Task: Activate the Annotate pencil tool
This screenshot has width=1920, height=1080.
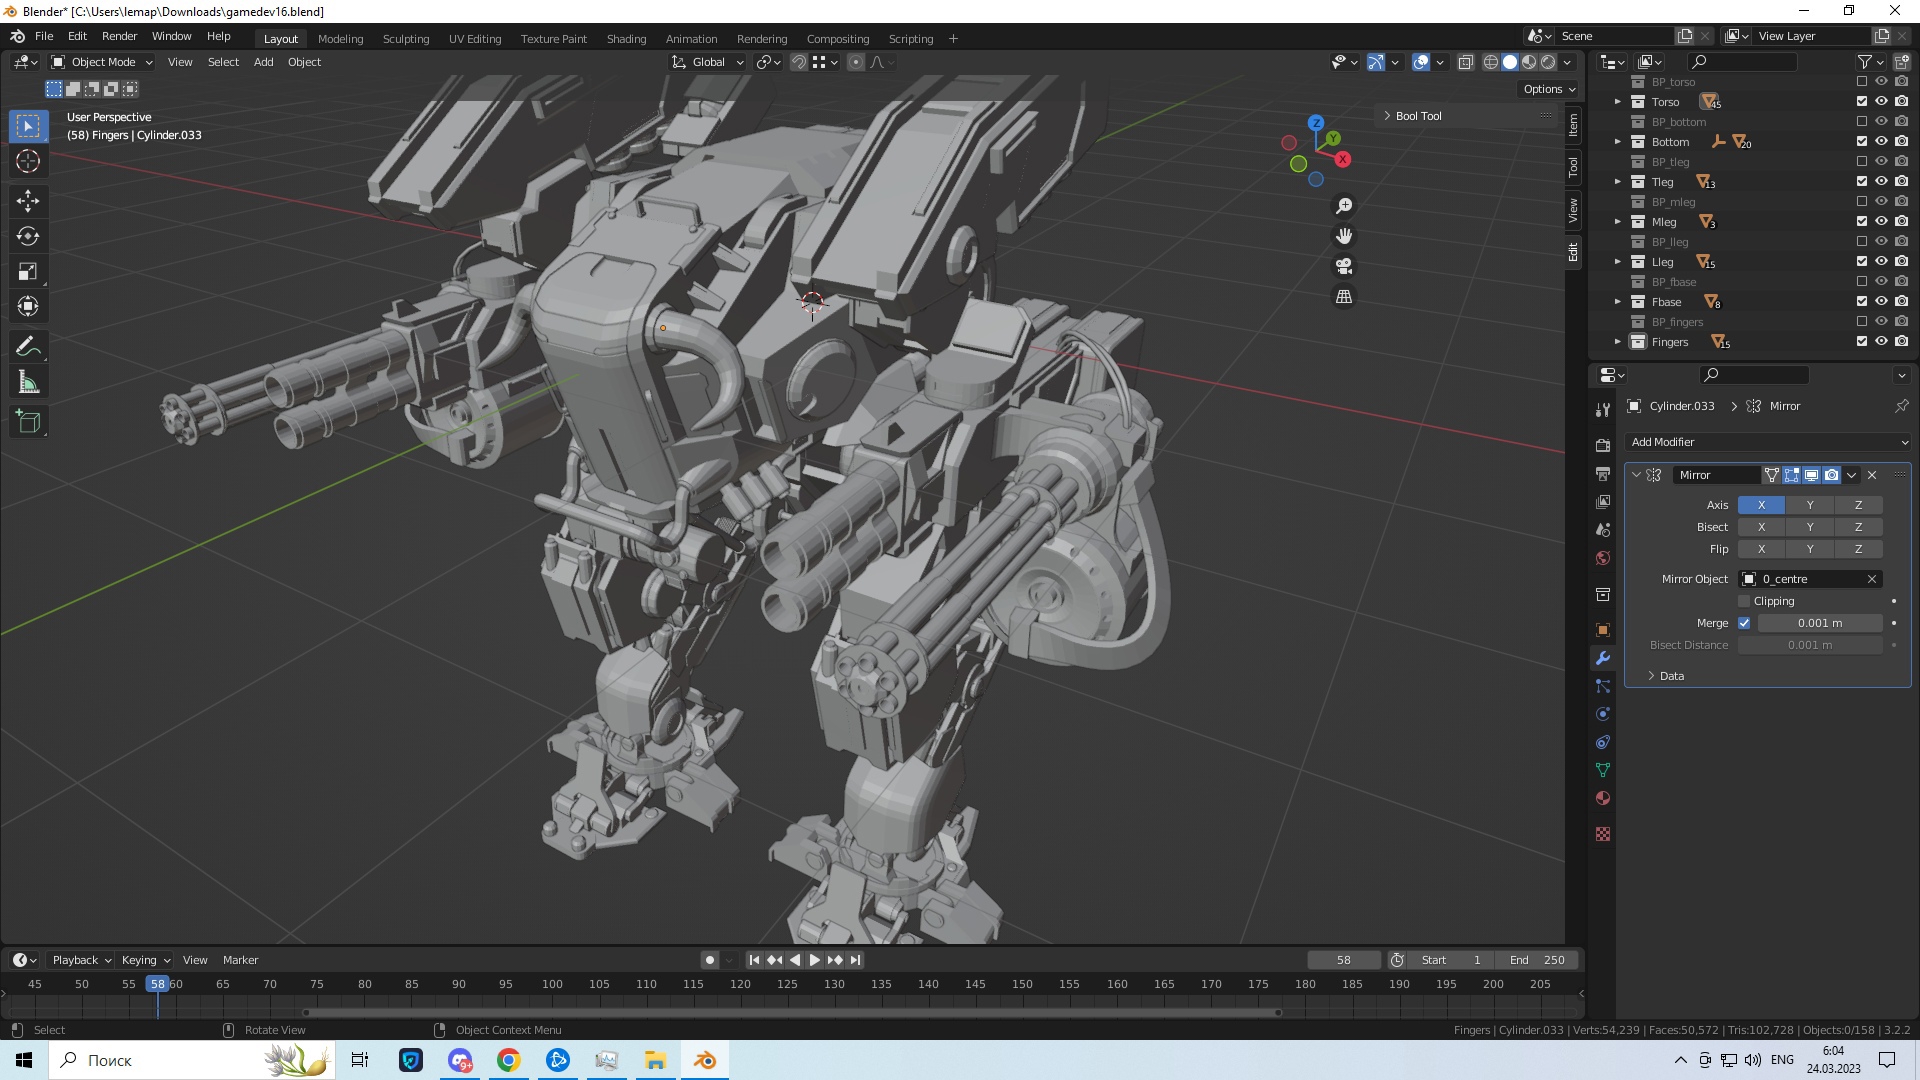Action: tap(28, 347)
